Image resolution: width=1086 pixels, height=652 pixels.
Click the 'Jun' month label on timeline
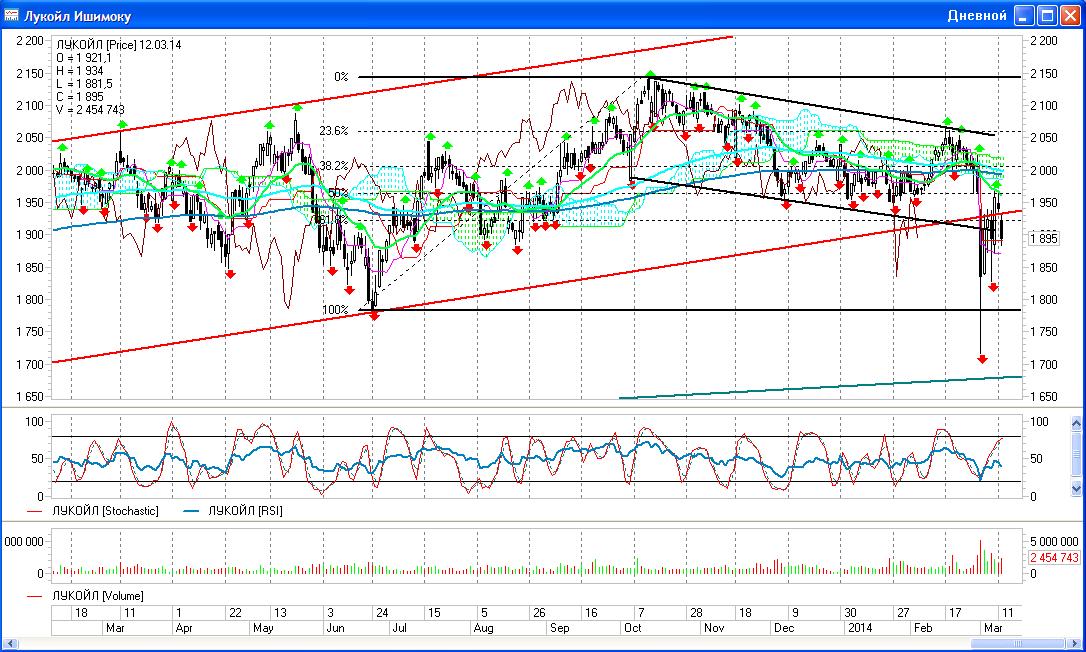tap(335, 628)
